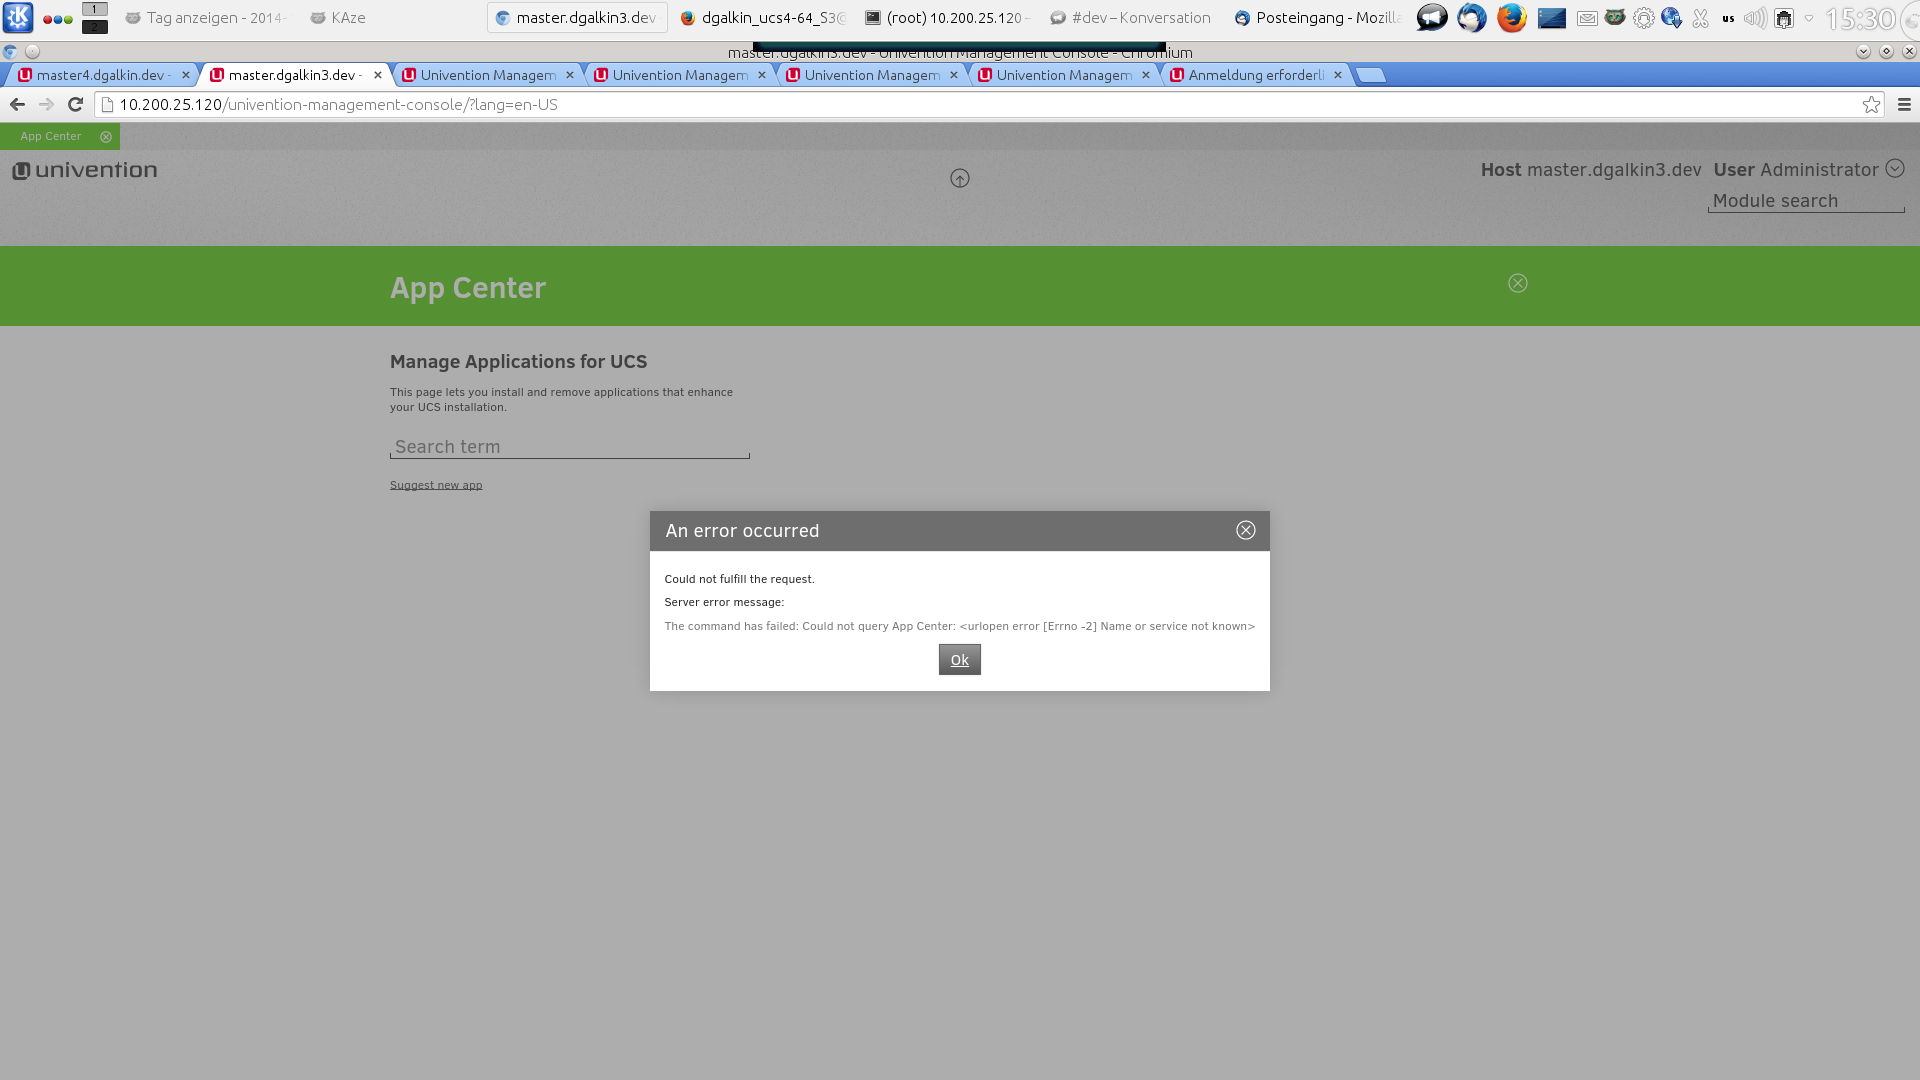
Task: Close the error dialog with X icon
Action: click(x=1245, y=530)
